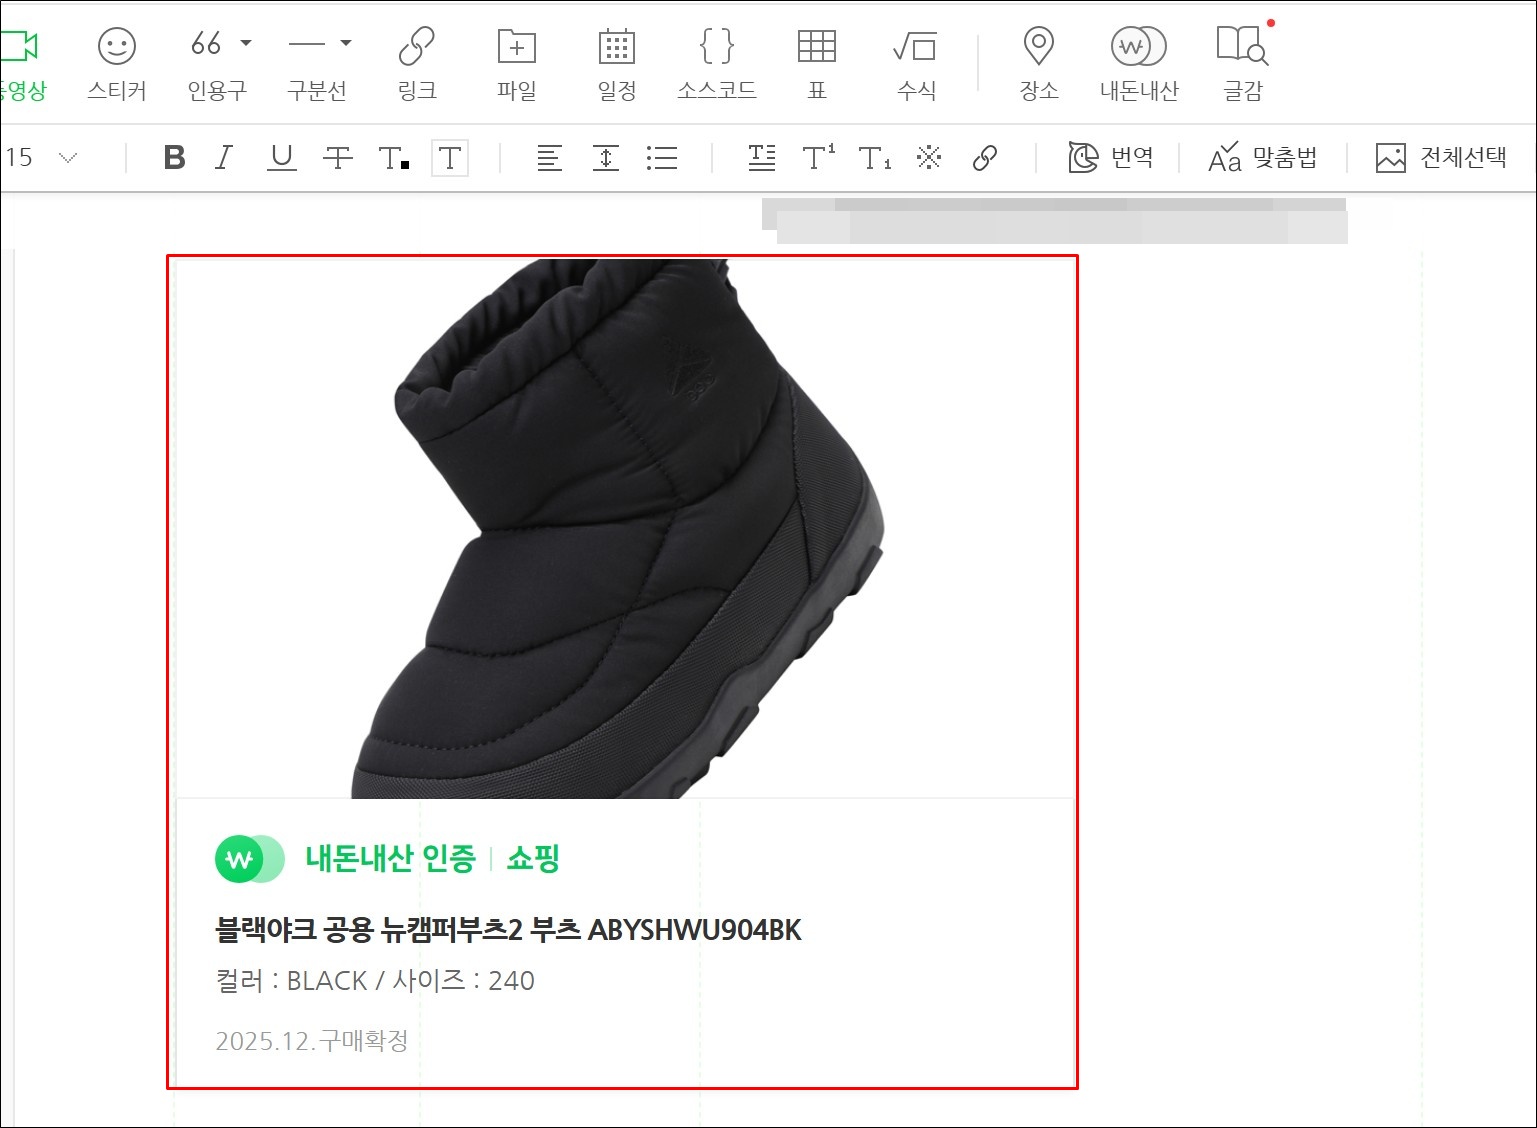Image resolution: width=1537 pixels, height=1128 pixels.
Task: Open the 글감 material search
Action: point(1243,64)
